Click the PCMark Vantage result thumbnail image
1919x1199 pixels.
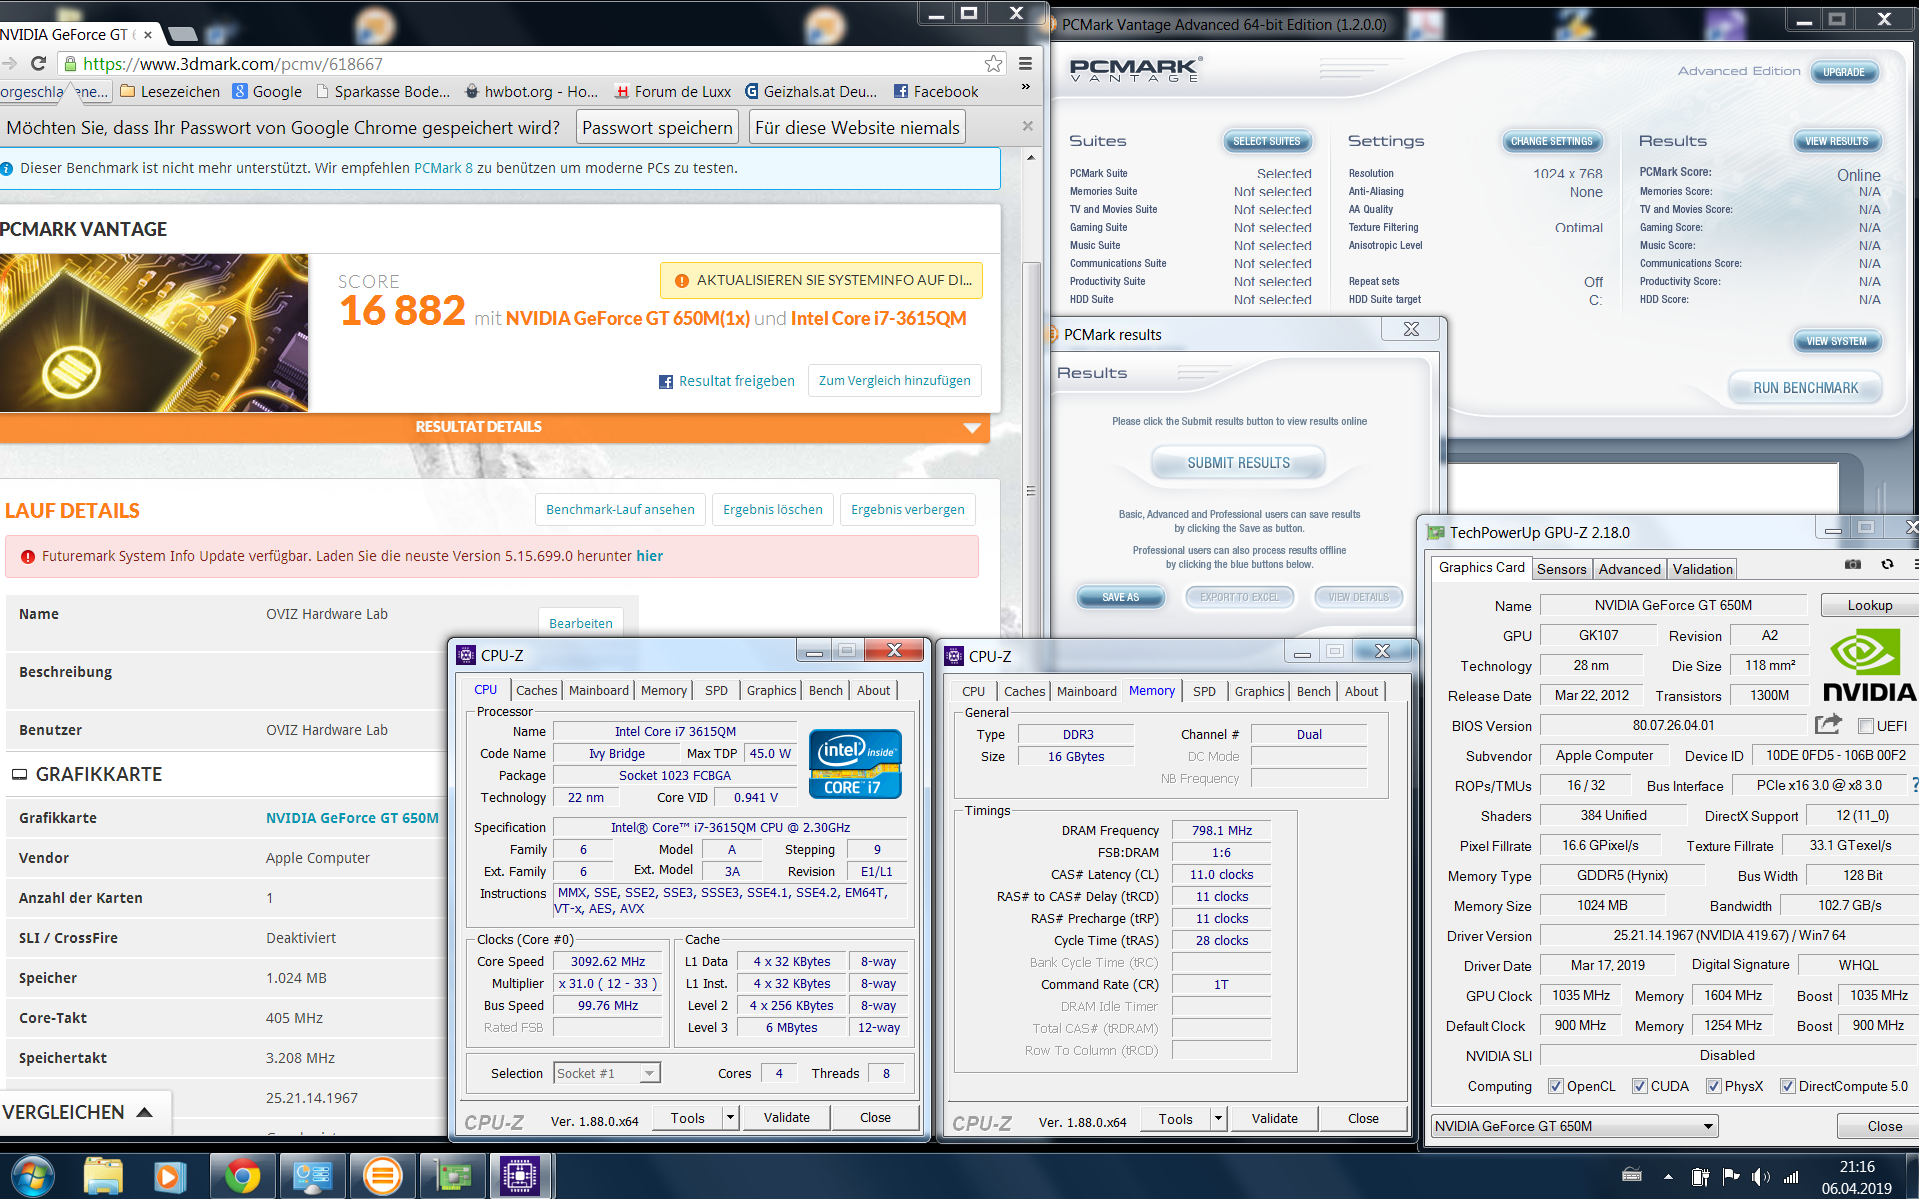click(153, 332)
